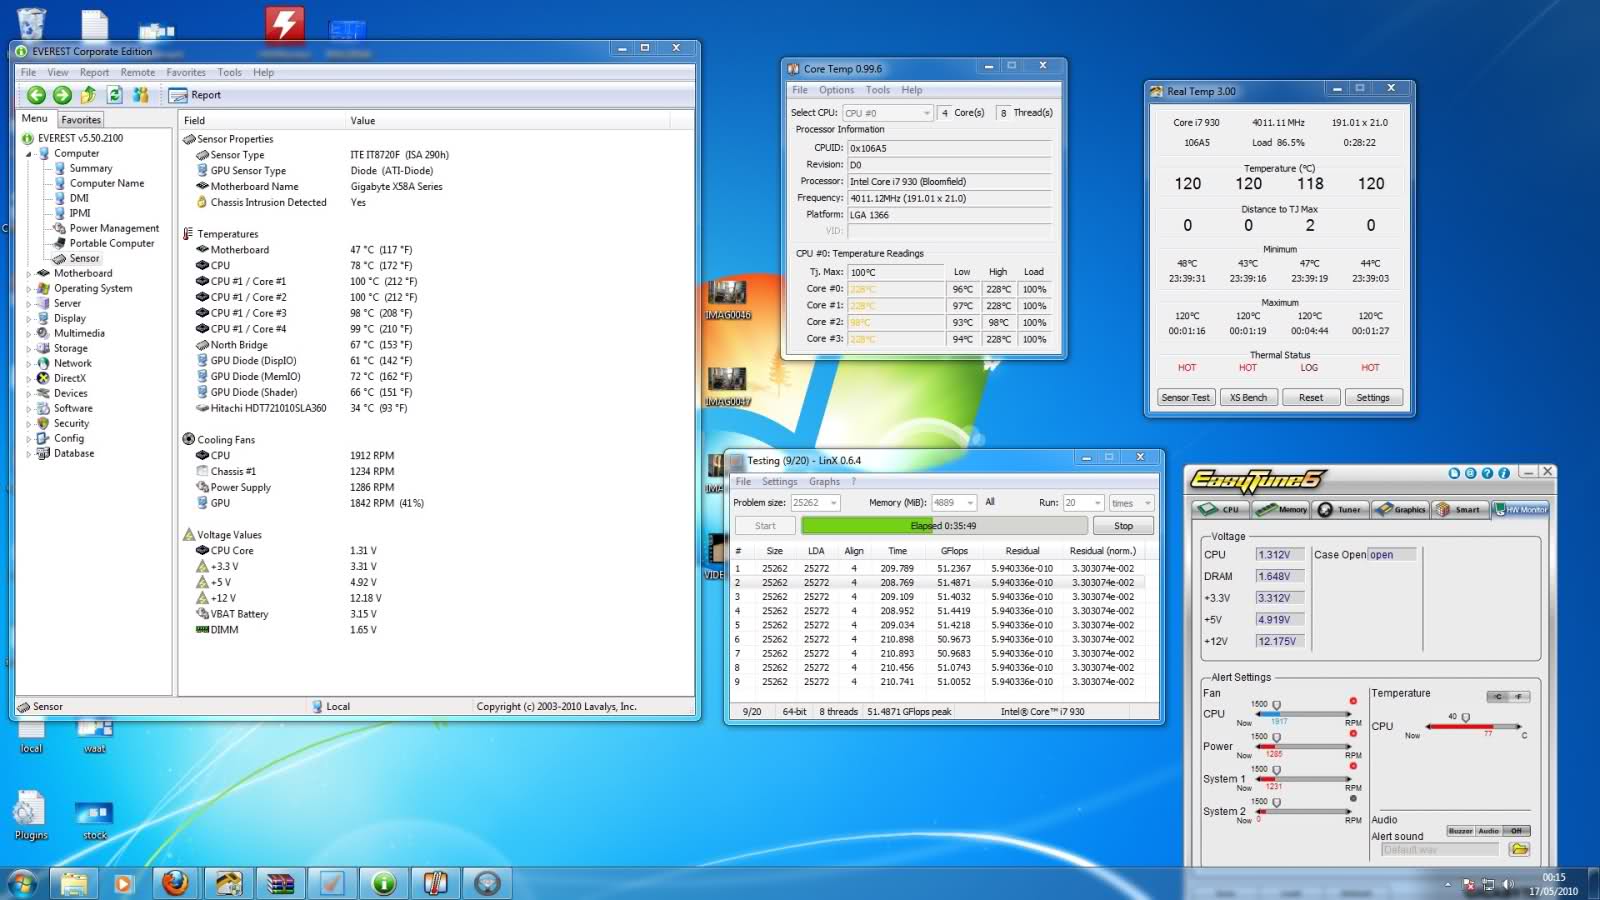Set the alert sound toggle to Buzzer

pyautogui.click(x=1460, y=831)
